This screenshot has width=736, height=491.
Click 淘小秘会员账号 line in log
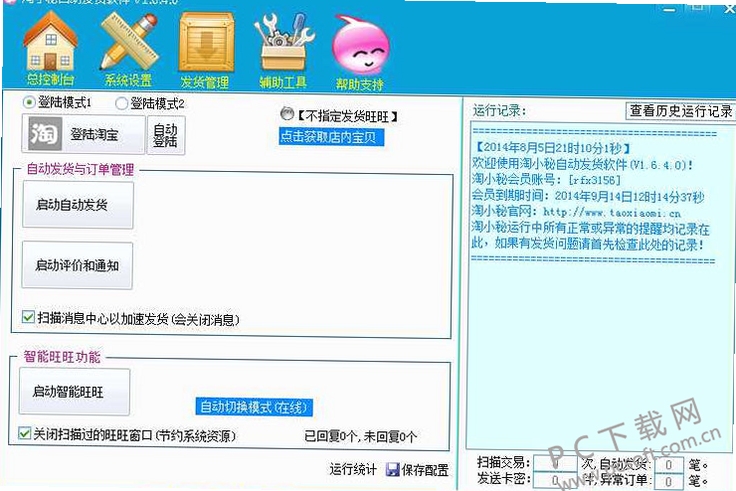546,179
